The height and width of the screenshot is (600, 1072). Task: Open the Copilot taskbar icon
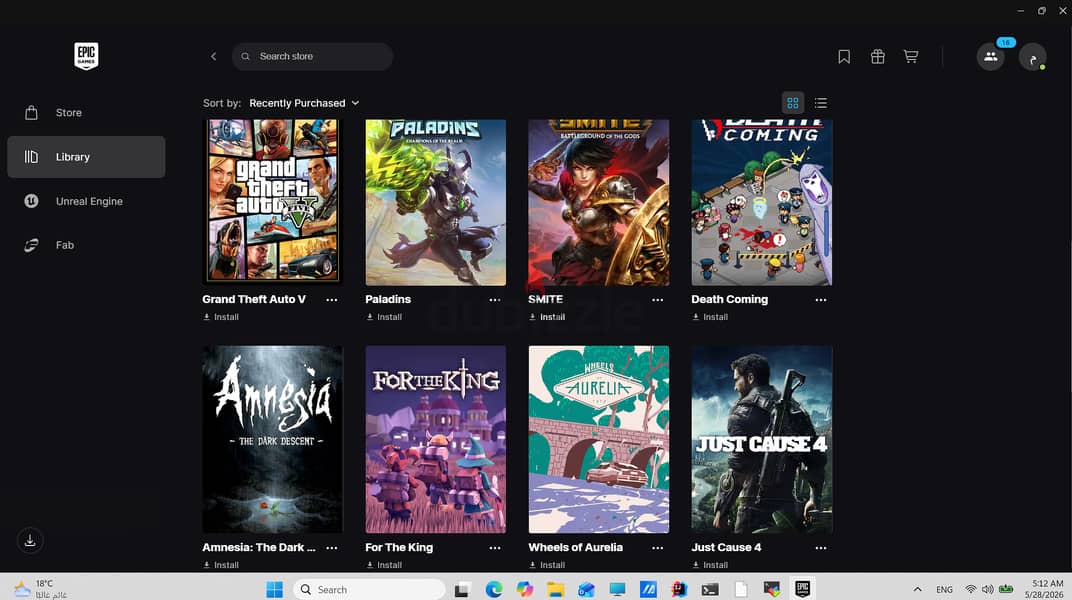point(524,589)
